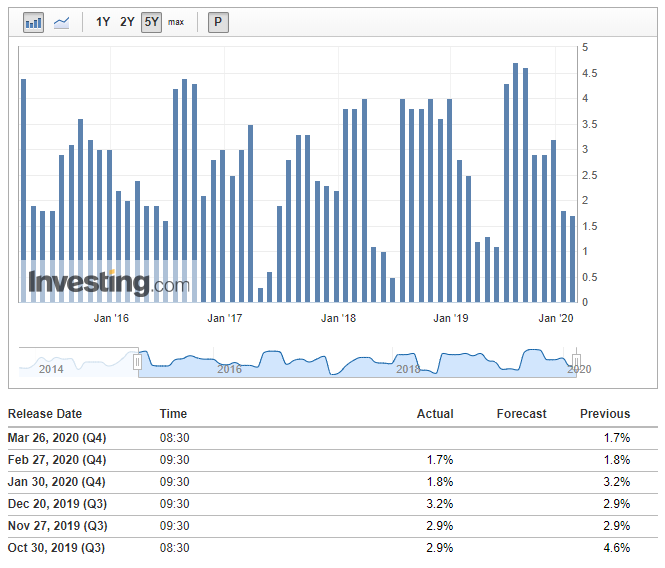Click the Jan '16 axis label

click(111, 318)
